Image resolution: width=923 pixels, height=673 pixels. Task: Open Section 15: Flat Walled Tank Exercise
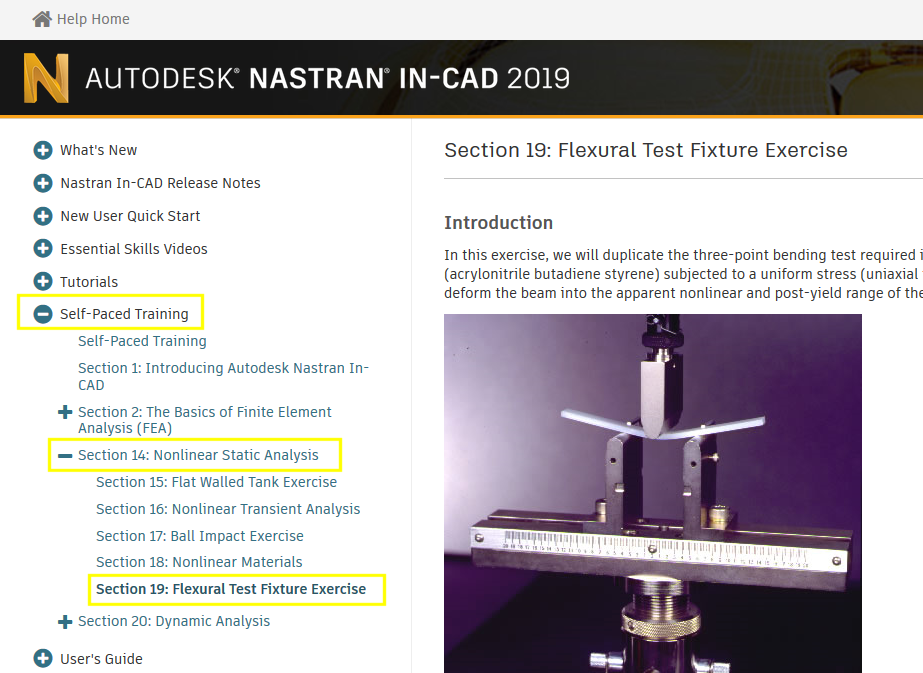tap(216, 482)
